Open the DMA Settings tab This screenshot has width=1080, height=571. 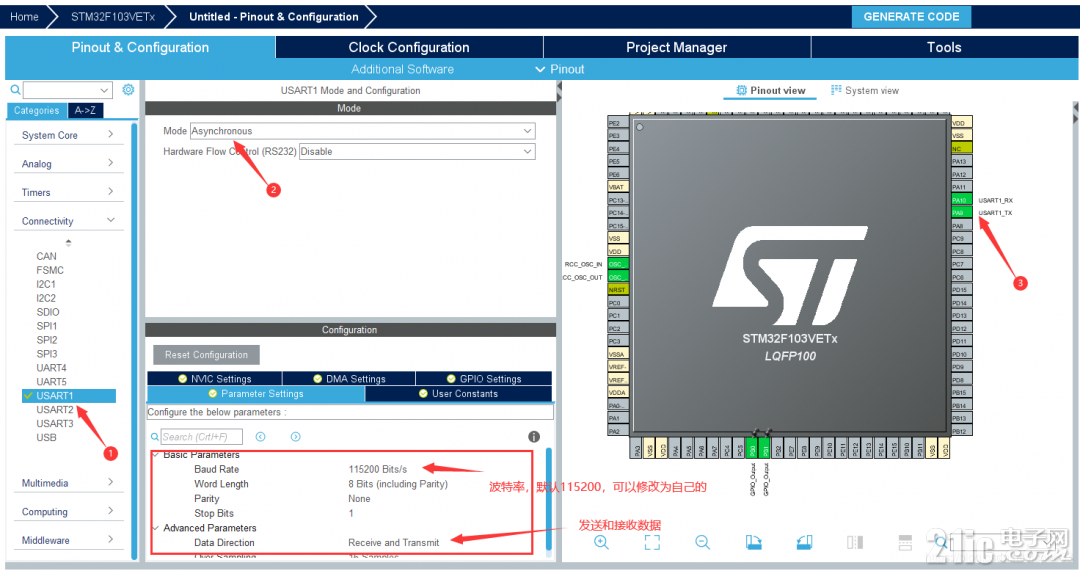[x=349, y=378]
